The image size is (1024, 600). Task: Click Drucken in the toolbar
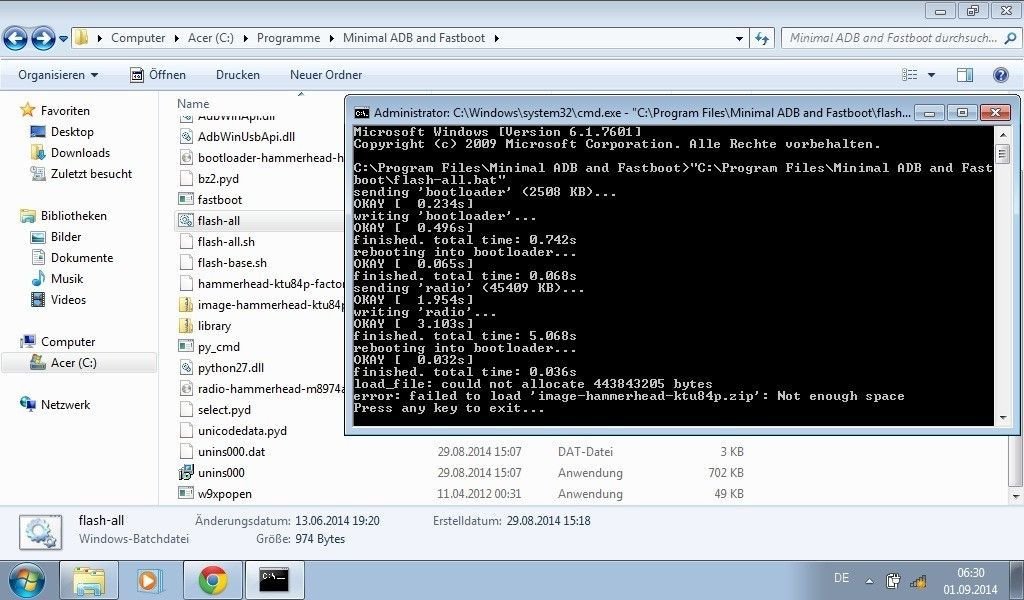pos(238,75)
